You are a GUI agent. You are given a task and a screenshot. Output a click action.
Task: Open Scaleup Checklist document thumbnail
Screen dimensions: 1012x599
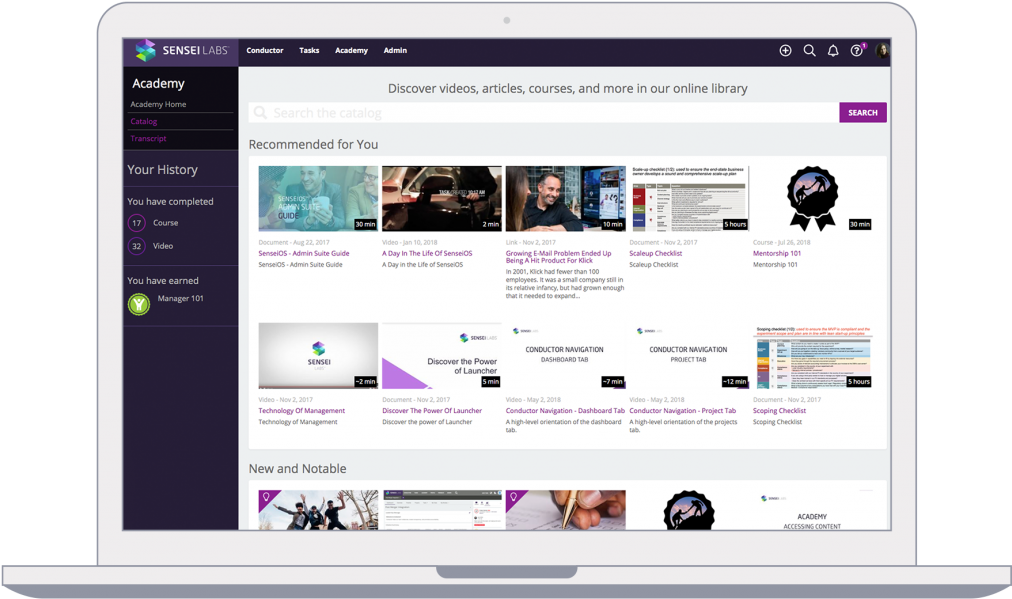click(689, 198)
